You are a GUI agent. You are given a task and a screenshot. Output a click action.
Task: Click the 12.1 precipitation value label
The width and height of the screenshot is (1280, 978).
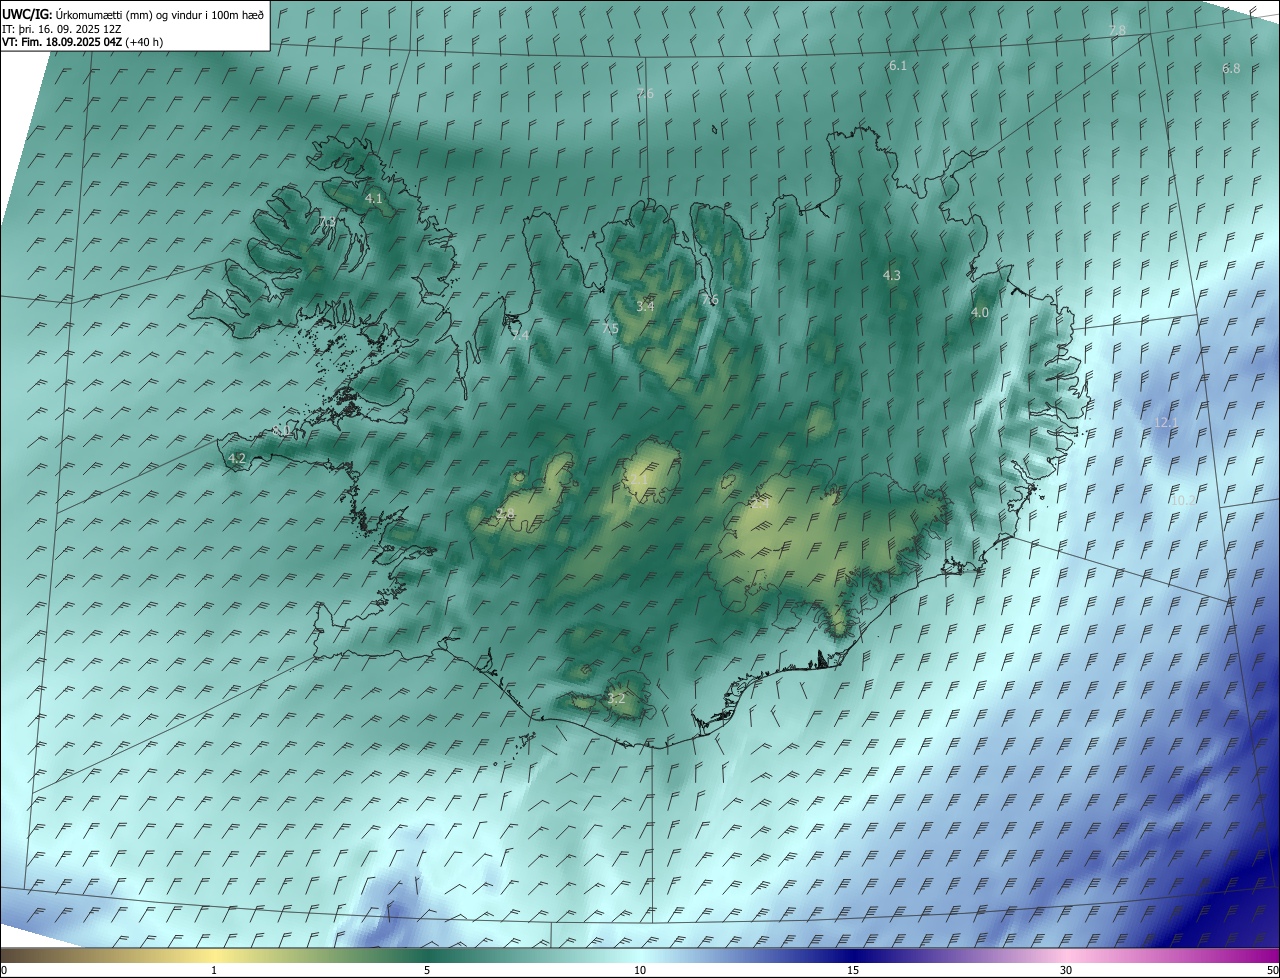[1166, 423]
